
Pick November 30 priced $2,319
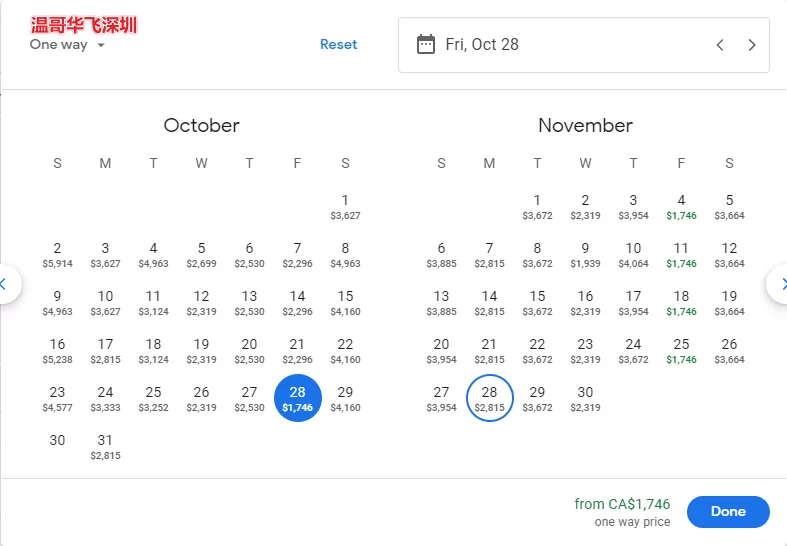click(x=585, y=399)
